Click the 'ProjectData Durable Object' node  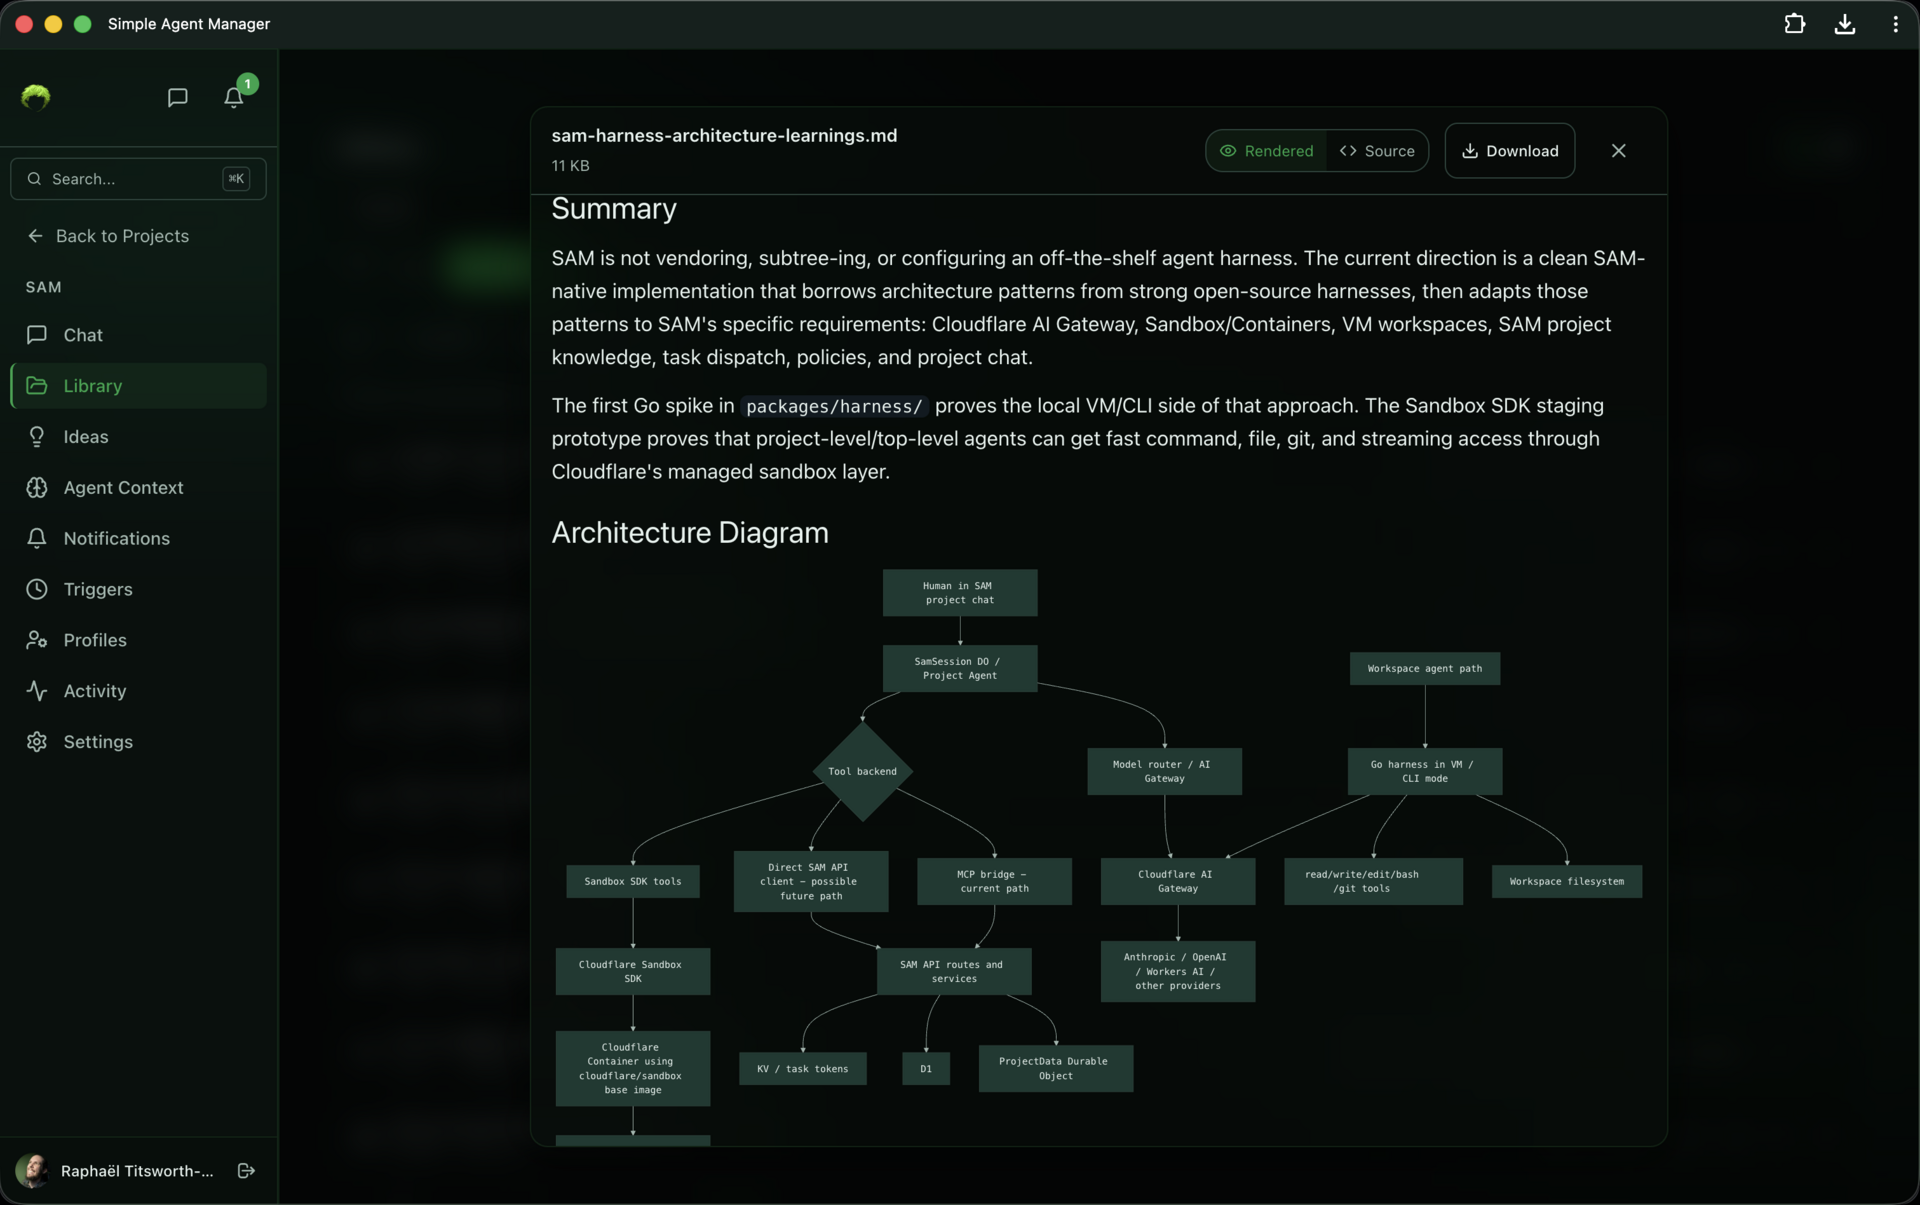[1055, 1069]
